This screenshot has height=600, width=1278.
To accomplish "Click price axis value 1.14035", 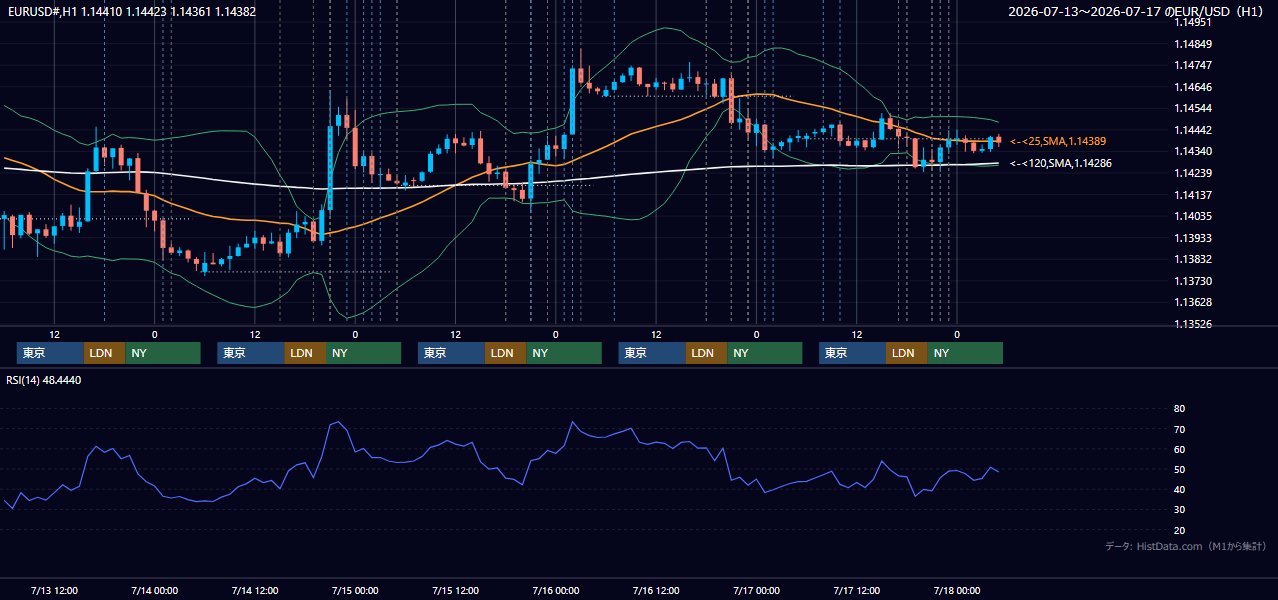I will (1194, 216).
